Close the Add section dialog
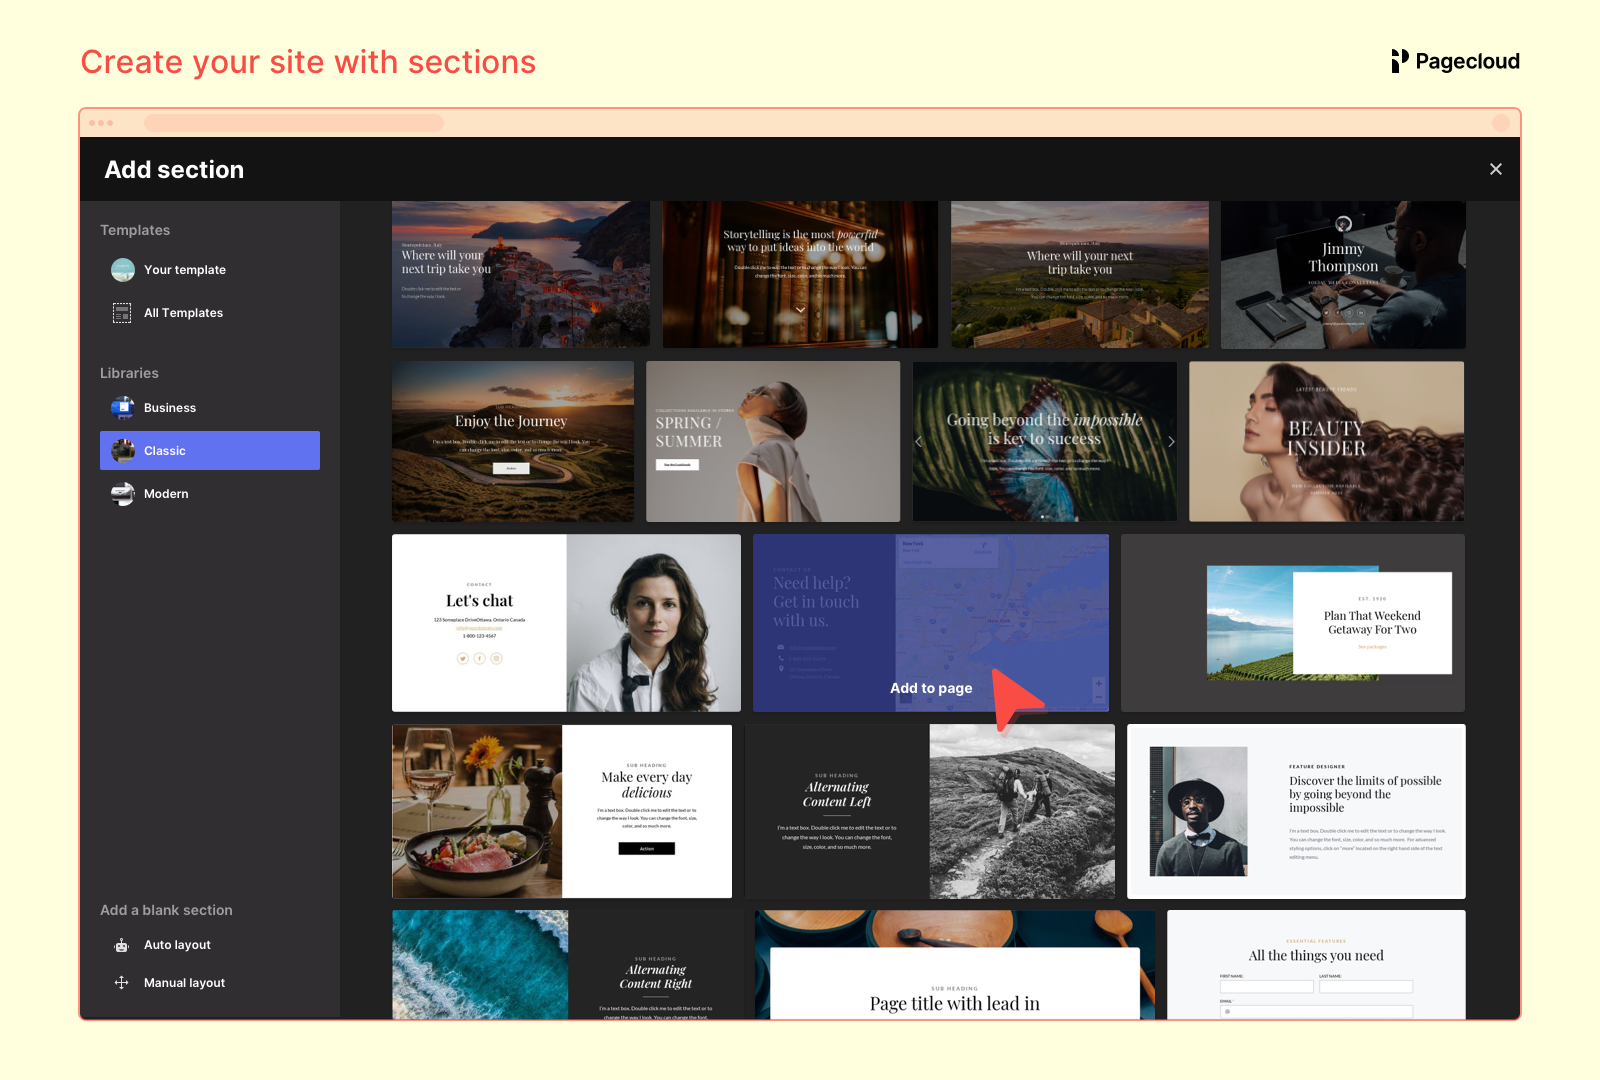The height and width of the screenshot is (1080, 1600). [x=1495, y=169]
